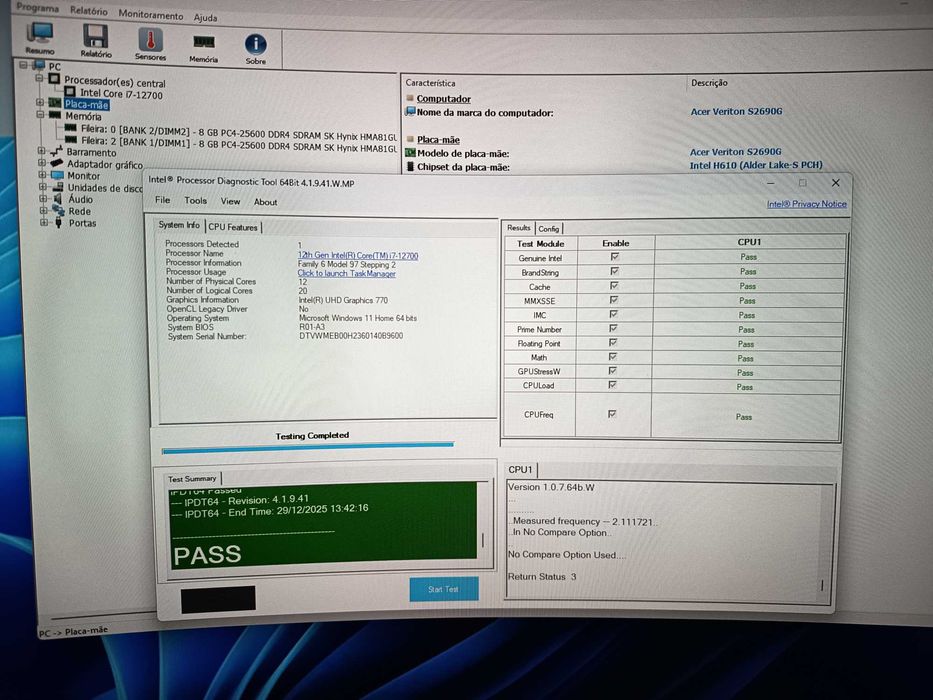933x700 pixels.
Task: Click the Fileira: 0 memory module icon
Action: (x=71, y=127)
